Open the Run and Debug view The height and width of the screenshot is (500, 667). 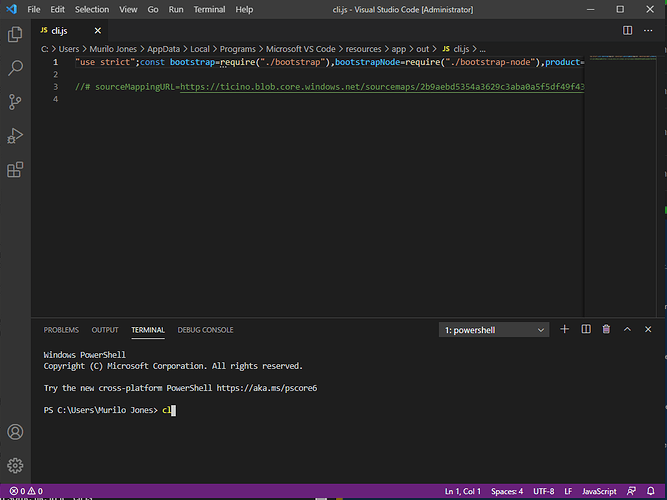pos(15,136)
